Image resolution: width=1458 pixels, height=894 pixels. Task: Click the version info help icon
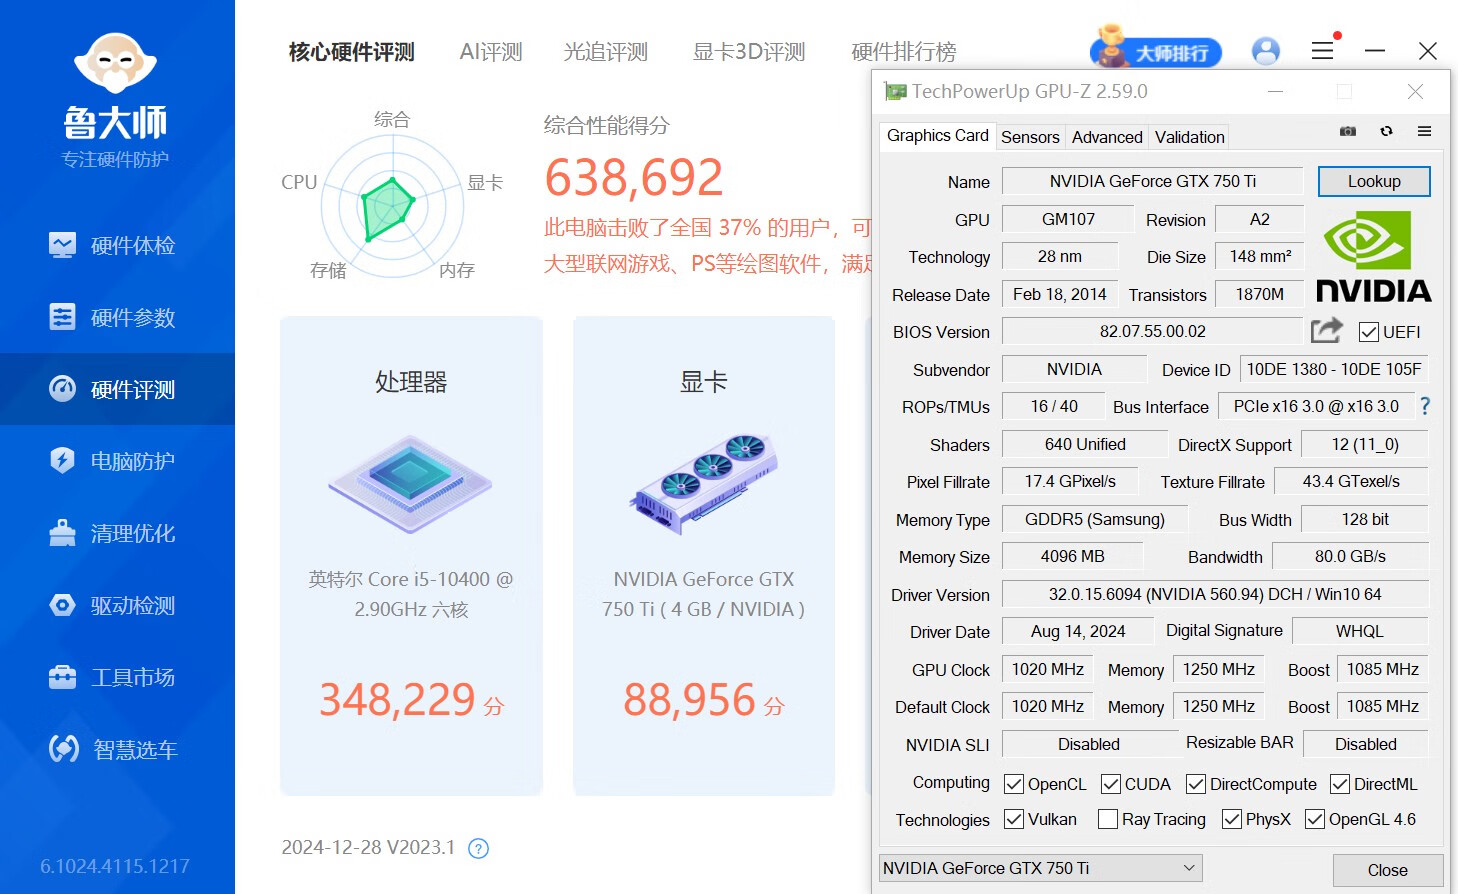click(x=479, y=848)
